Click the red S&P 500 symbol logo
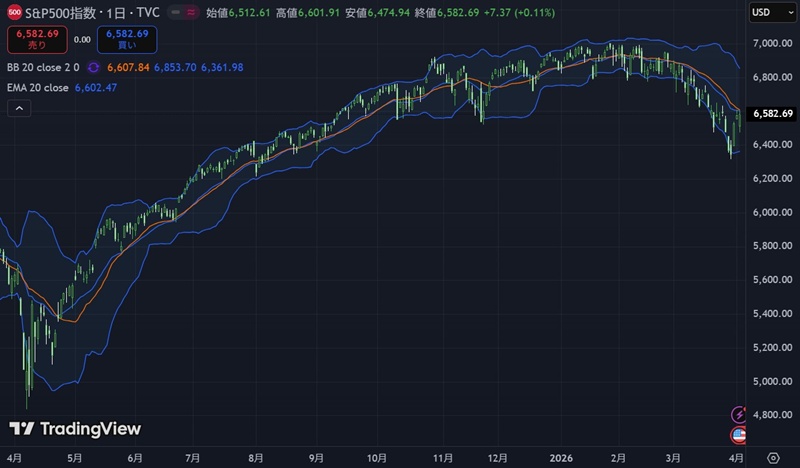 [x=14, y=12]
